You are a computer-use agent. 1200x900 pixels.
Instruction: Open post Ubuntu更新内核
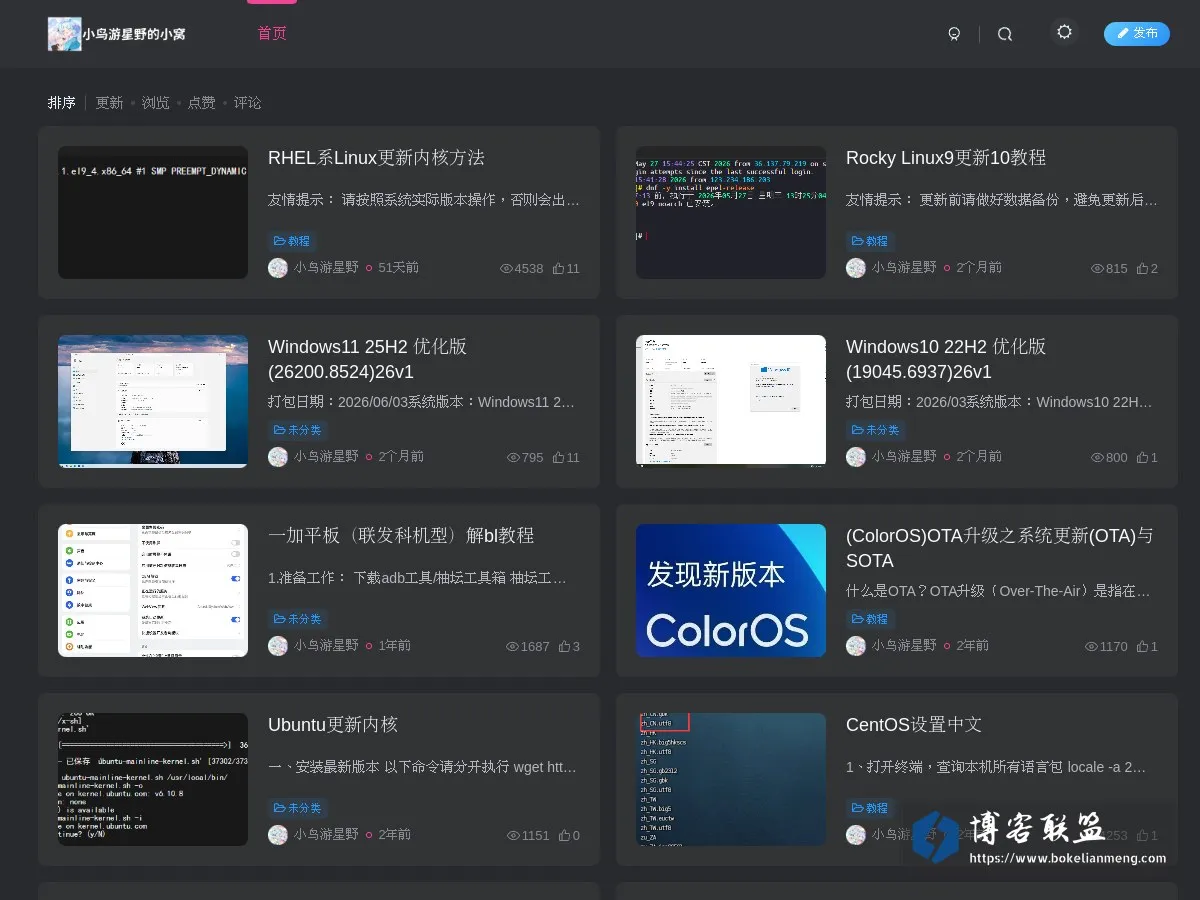tap(333, 725)
